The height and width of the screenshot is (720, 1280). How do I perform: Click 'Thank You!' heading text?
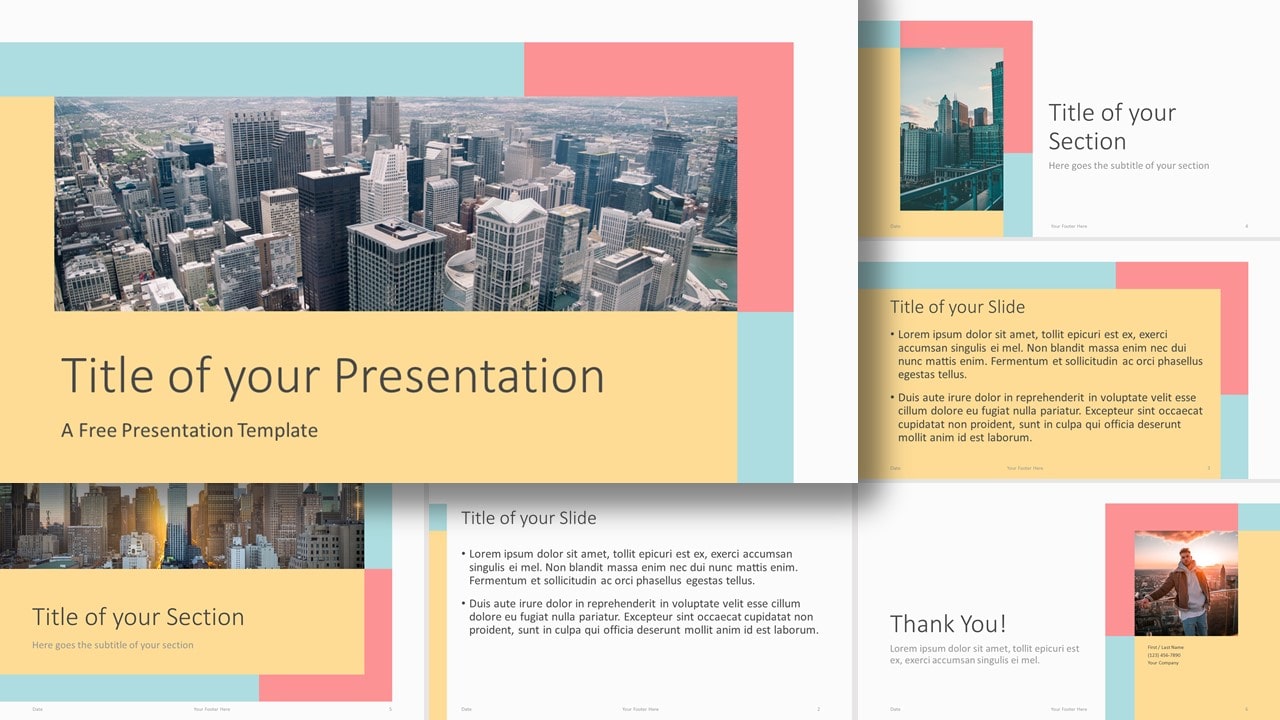[948, 624]
